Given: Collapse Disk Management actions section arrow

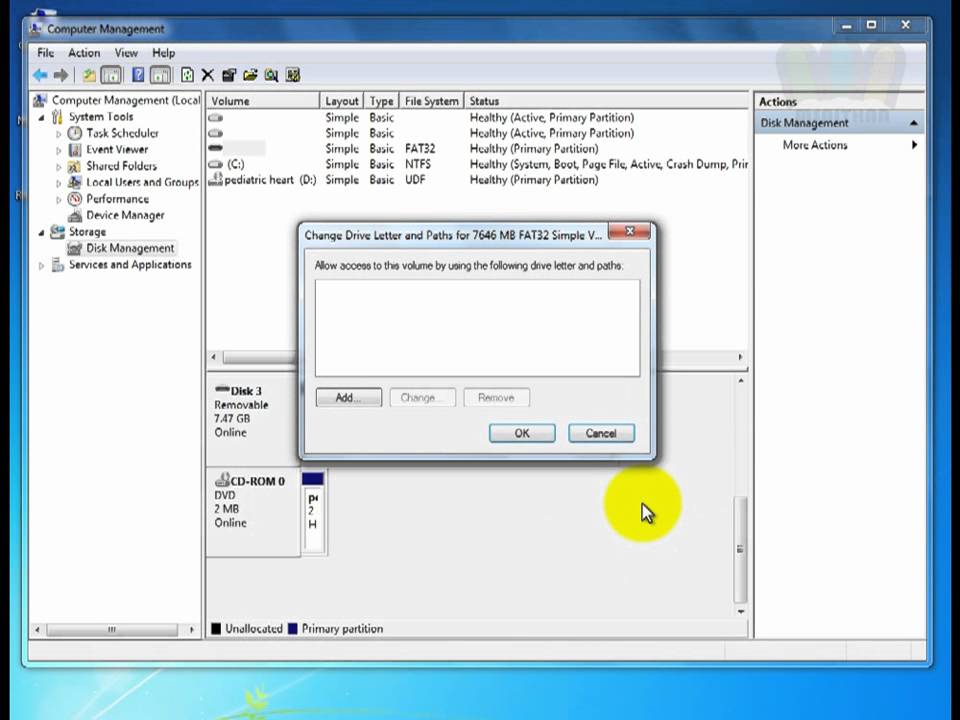Looking at the screenshot, I should [913, 123].
